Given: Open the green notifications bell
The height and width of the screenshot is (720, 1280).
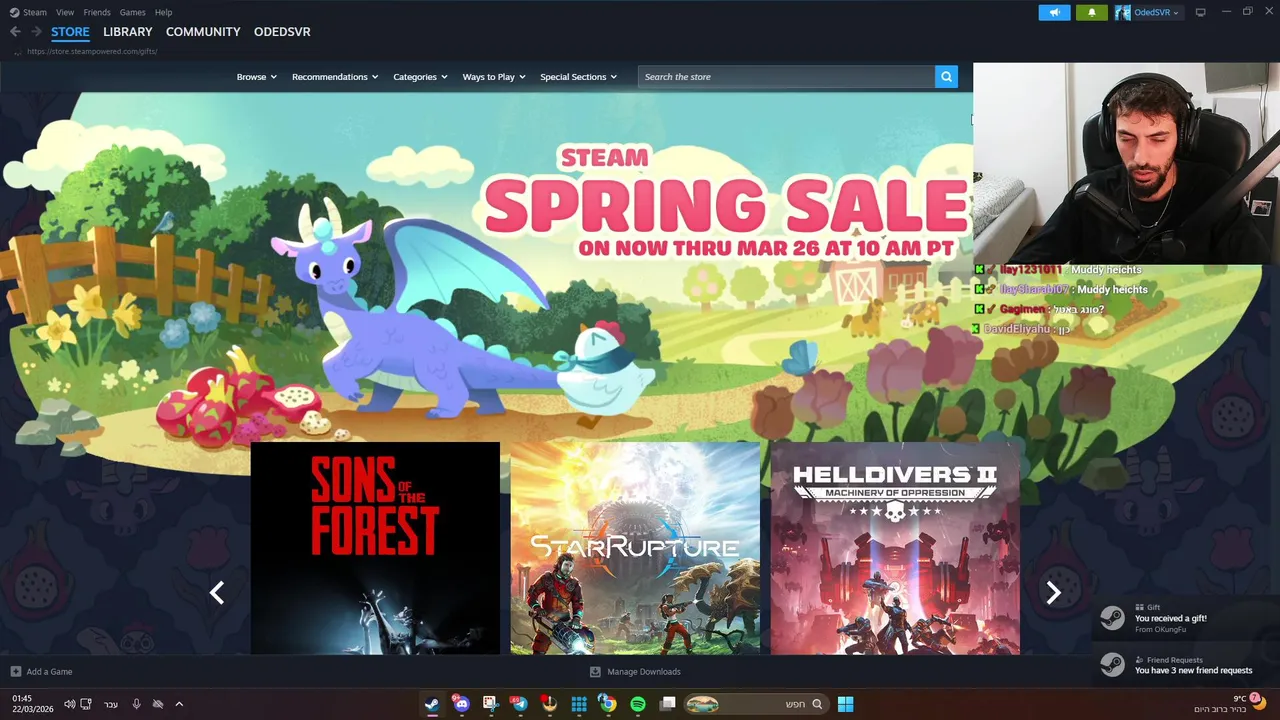Looking at the screenshot, I should (1091, 12).
